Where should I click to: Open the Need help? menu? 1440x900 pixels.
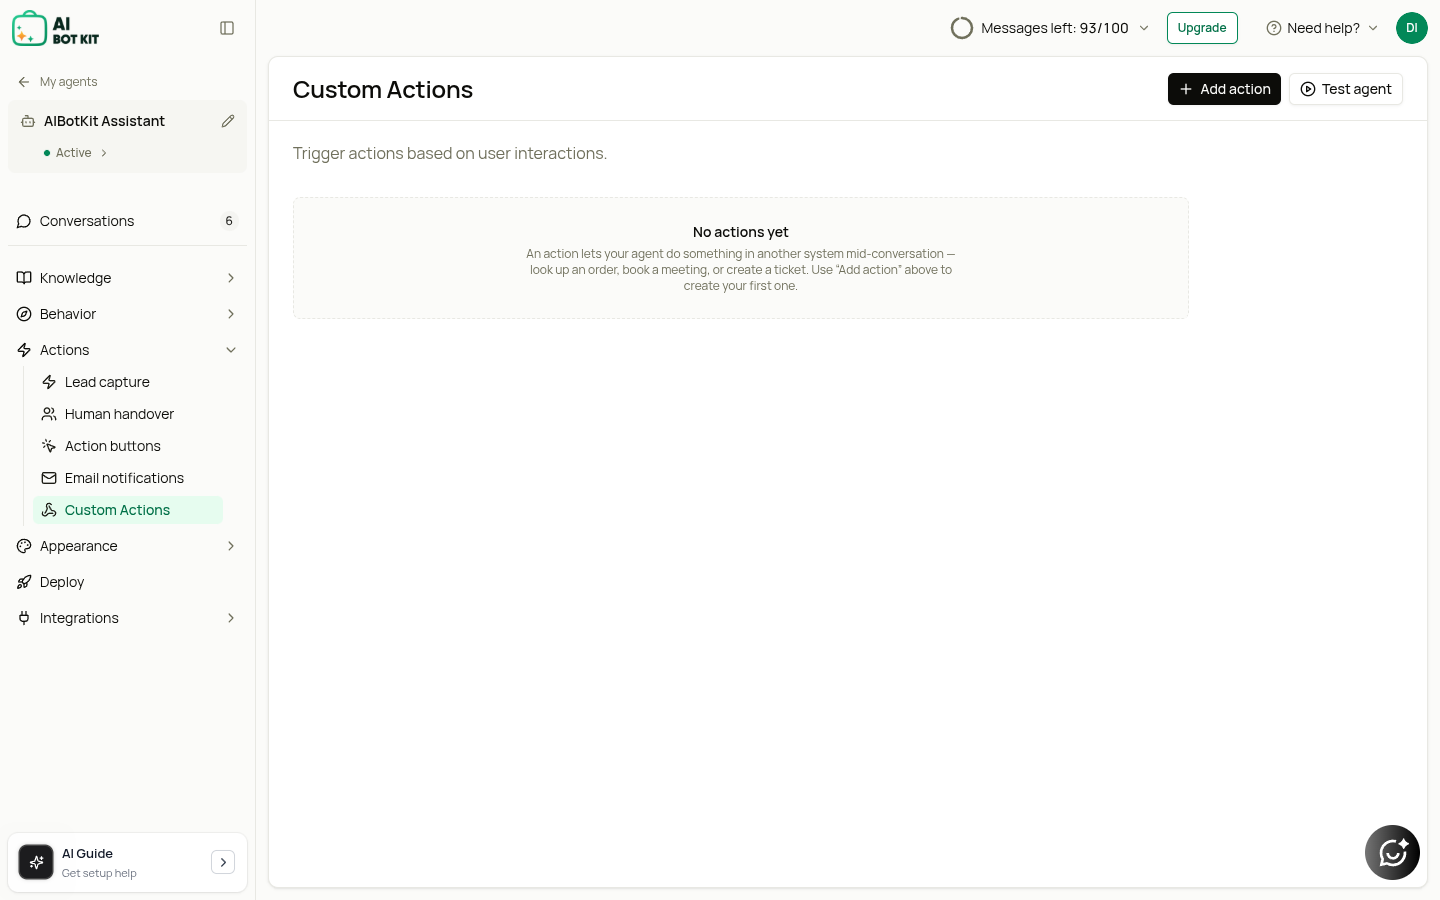pos(1322,28)
